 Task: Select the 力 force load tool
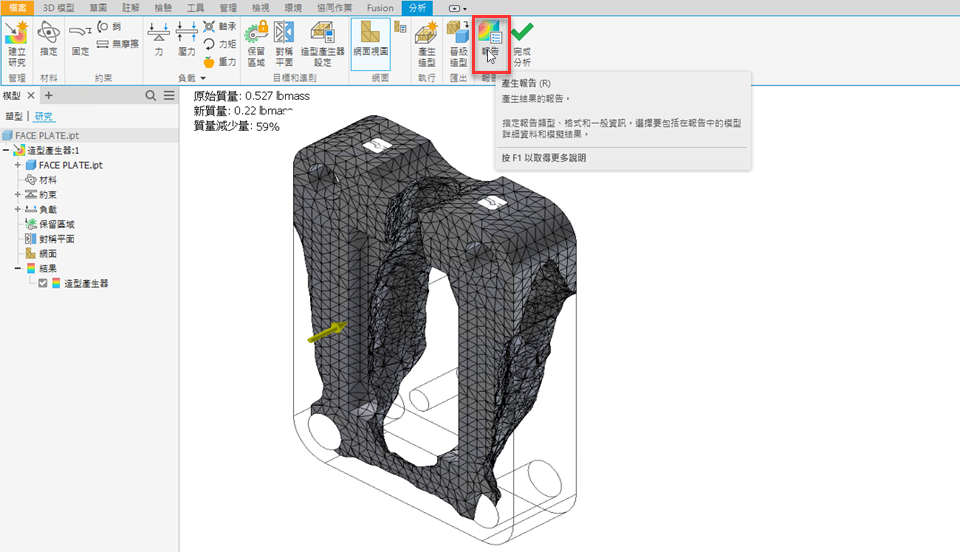[159, 39]
